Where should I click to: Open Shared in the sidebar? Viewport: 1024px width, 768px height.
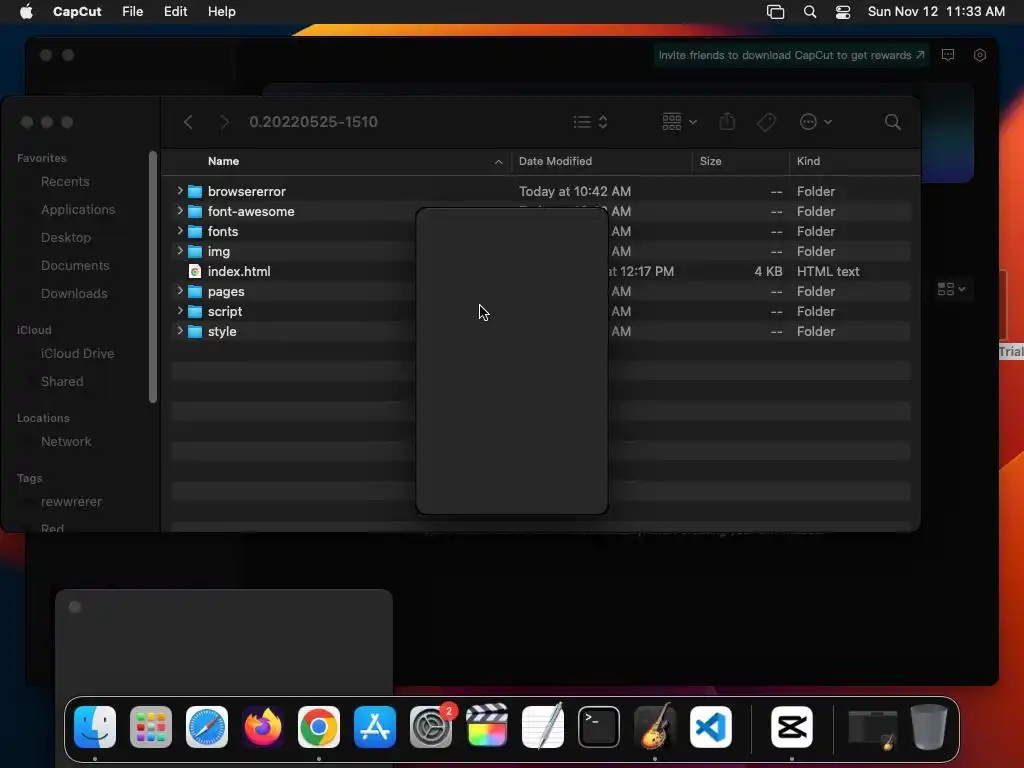62,381
